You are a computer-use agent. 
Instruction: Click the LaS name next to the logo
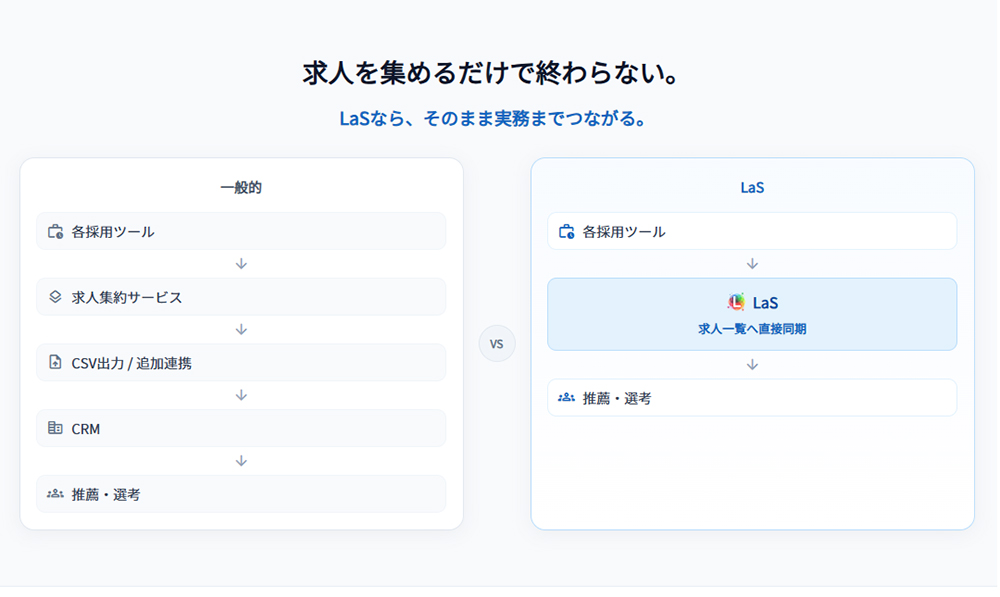coord(765,302)
